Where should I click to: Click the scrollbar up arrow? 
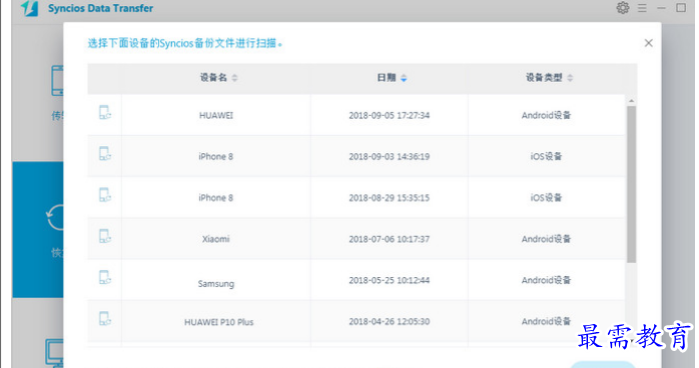tap(631, 101)
